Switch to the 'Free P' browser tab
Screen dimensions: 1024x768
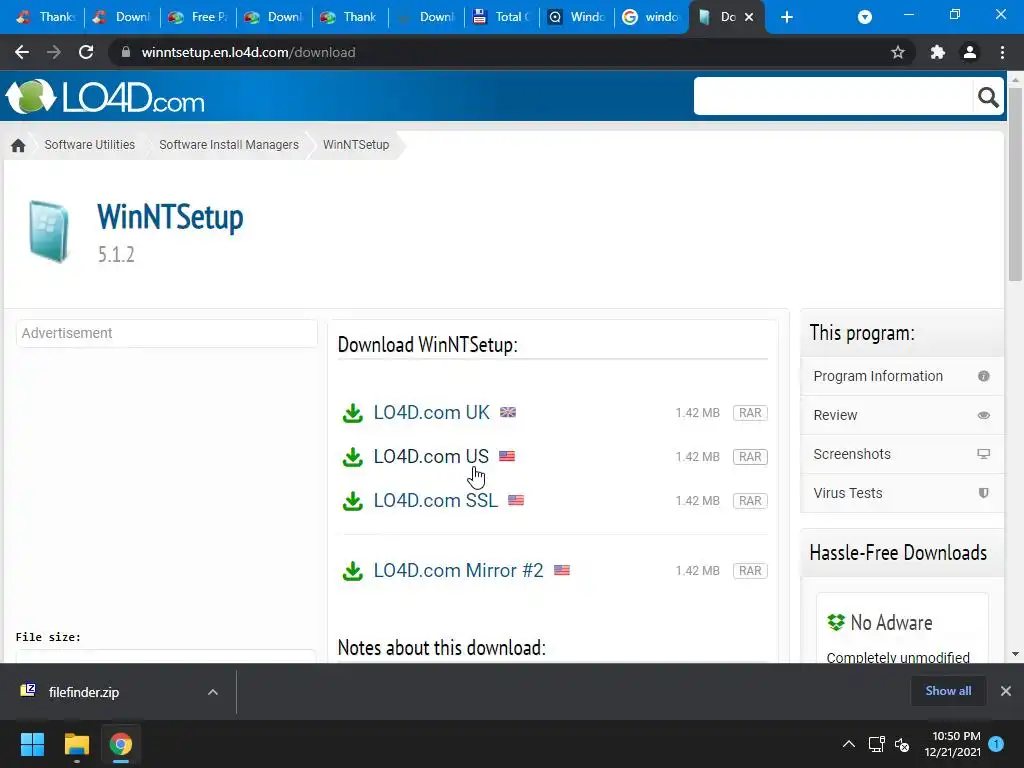click(199, 17)
